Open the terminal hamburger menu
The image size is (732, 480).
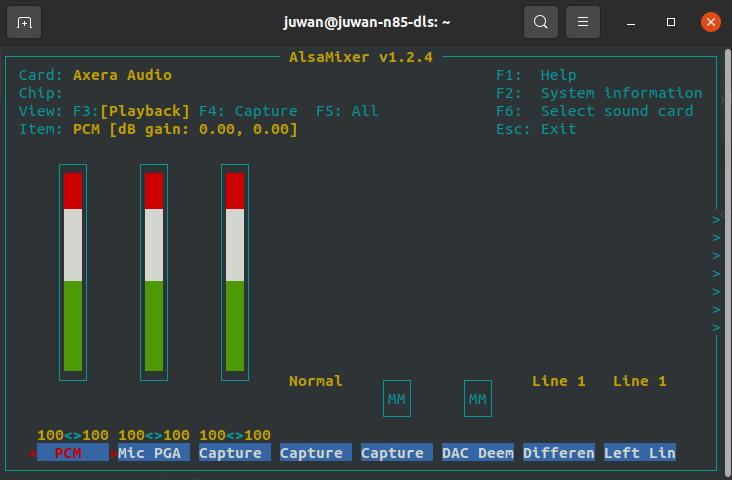[583, 22]
